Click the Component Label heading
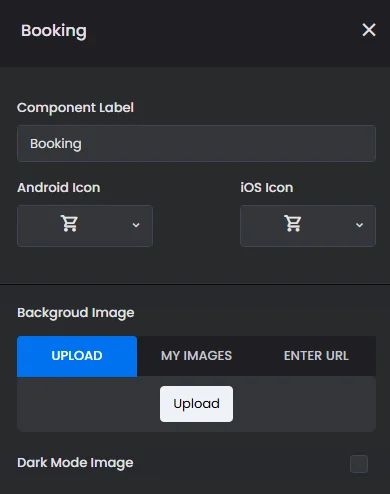This screenshot has width=390, height=494. coord(75,108)
